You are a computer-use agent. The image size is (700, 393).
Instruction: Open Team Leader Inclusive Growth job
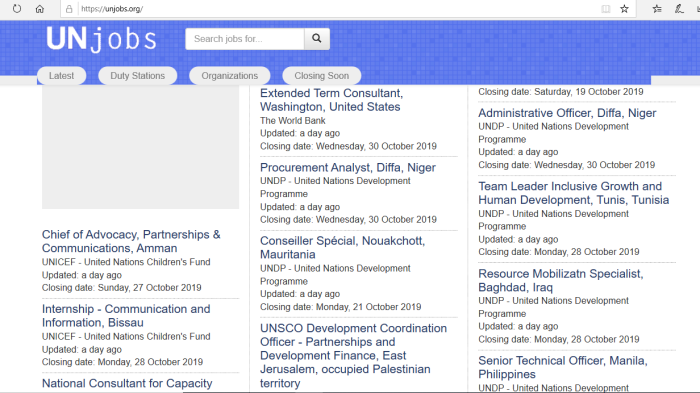coord(574,193)
